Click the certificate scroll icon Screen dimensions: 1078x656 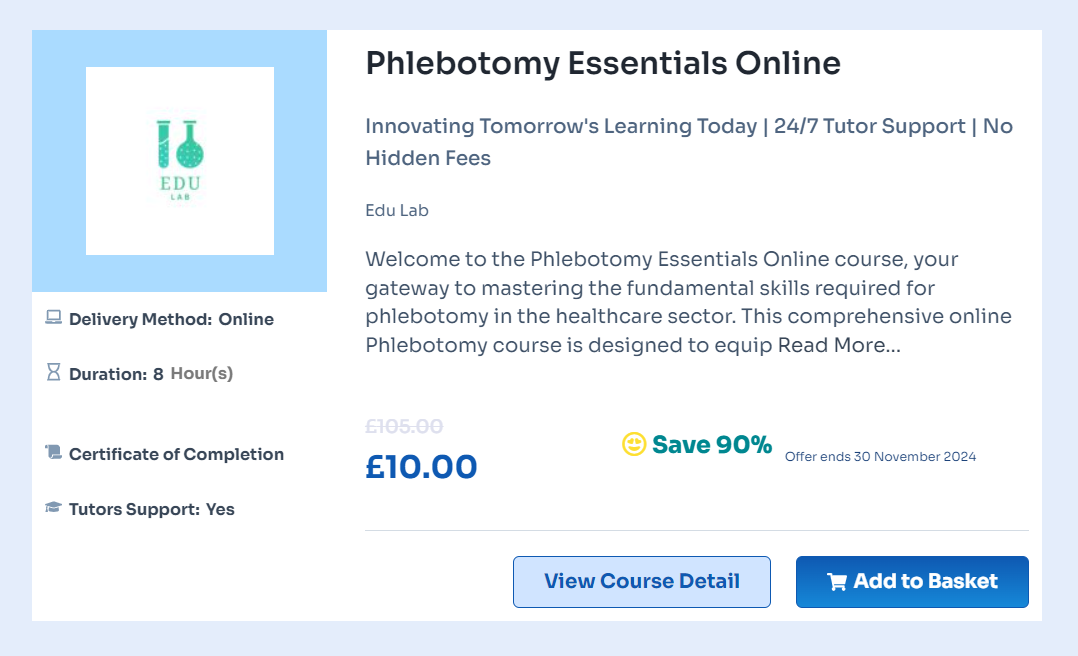(54, 453)
